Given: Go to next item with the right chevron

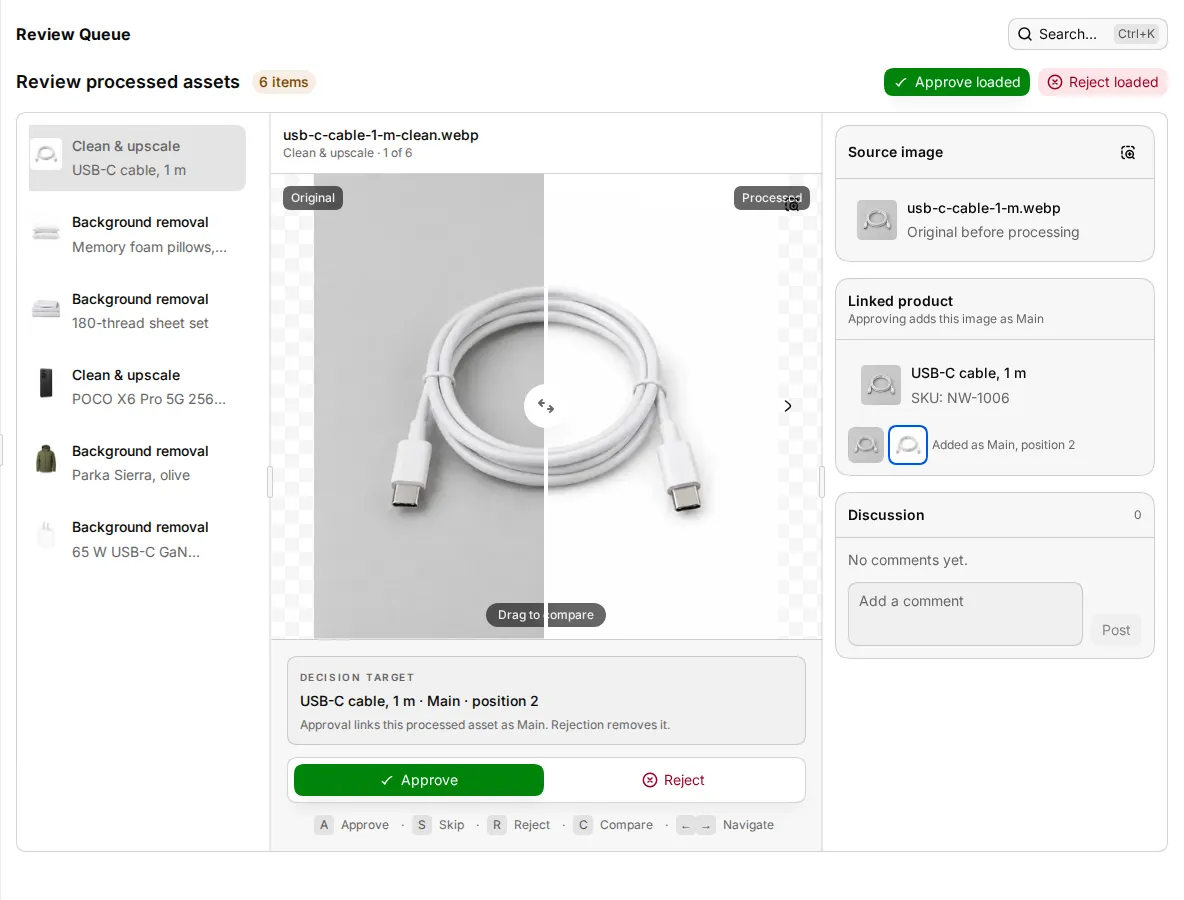Looking at the screenshot, I should point(788,406).
